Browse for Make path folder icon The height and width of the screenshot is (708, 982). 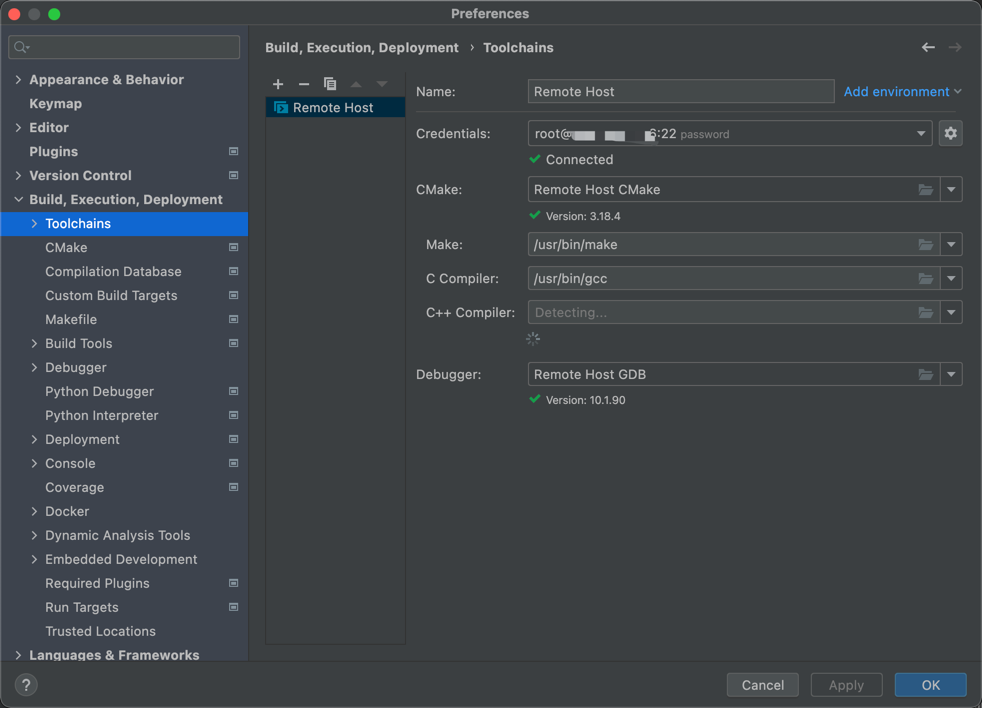(926, 245)
